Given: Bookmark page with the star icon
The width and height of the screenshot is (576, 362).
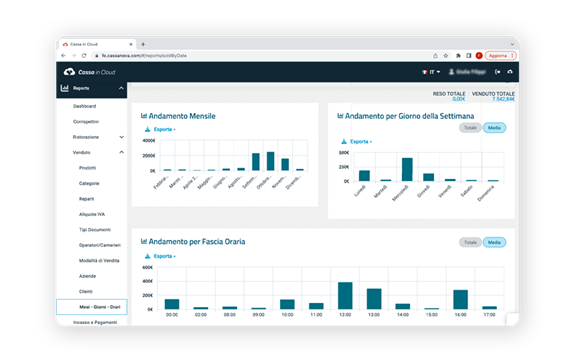Looking at the screenshot, I should (446, 55).
